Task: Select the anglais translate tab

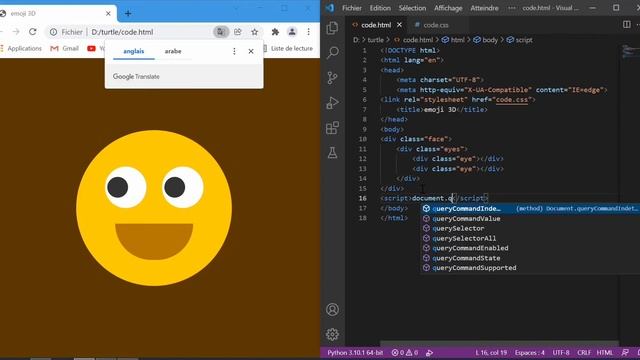Action: pyautogui.click(x=133, y=51)
